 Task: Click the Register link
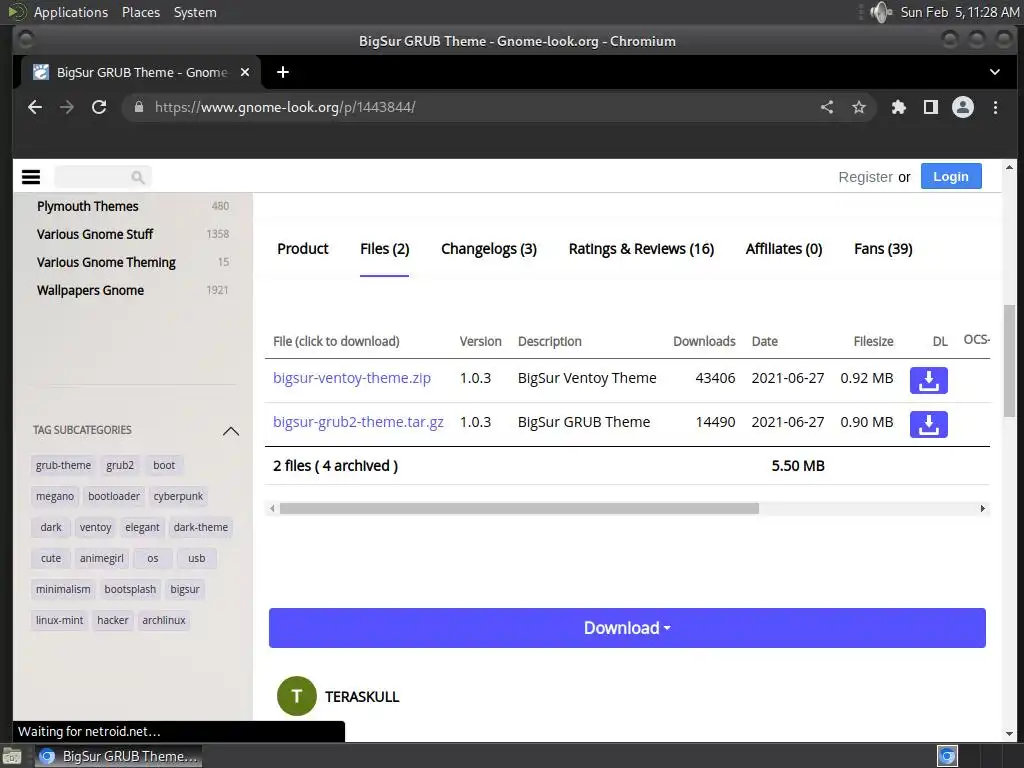click(x=865, y=177)
